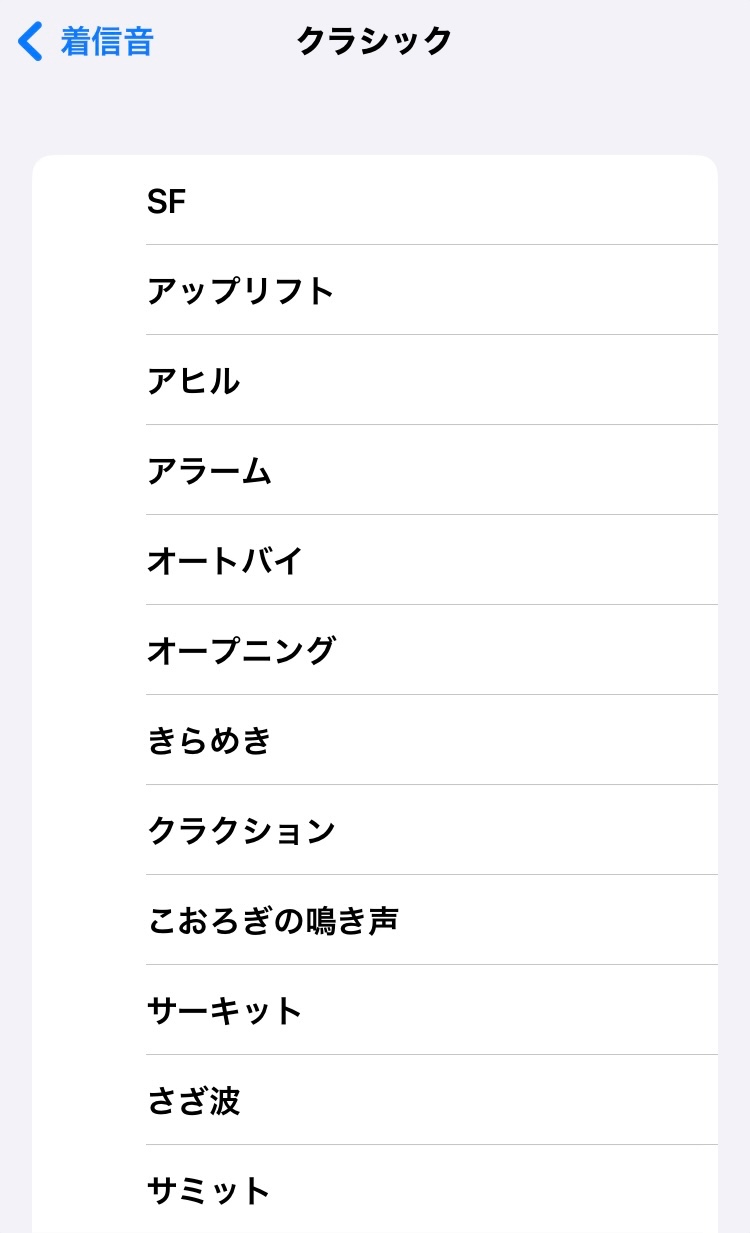Tap checkmark area left of きらめき
Screen dimensions: 750x1233
pos(90,741)
